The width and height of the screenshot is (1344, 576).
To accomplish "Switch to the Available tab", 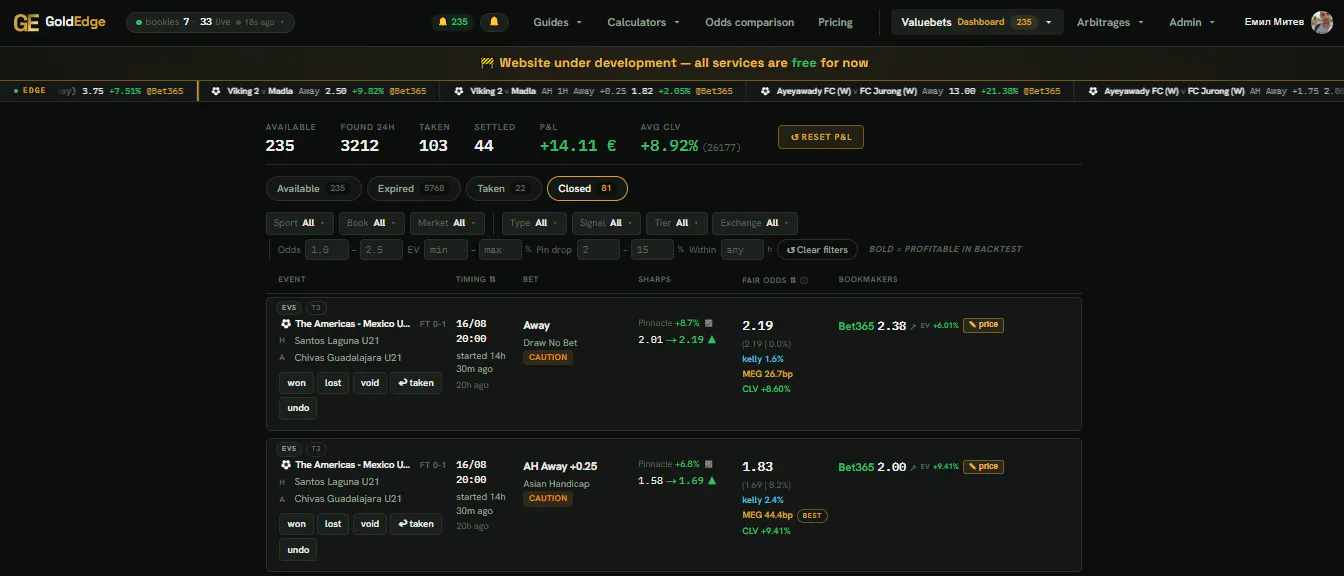I will click(312, 188).
